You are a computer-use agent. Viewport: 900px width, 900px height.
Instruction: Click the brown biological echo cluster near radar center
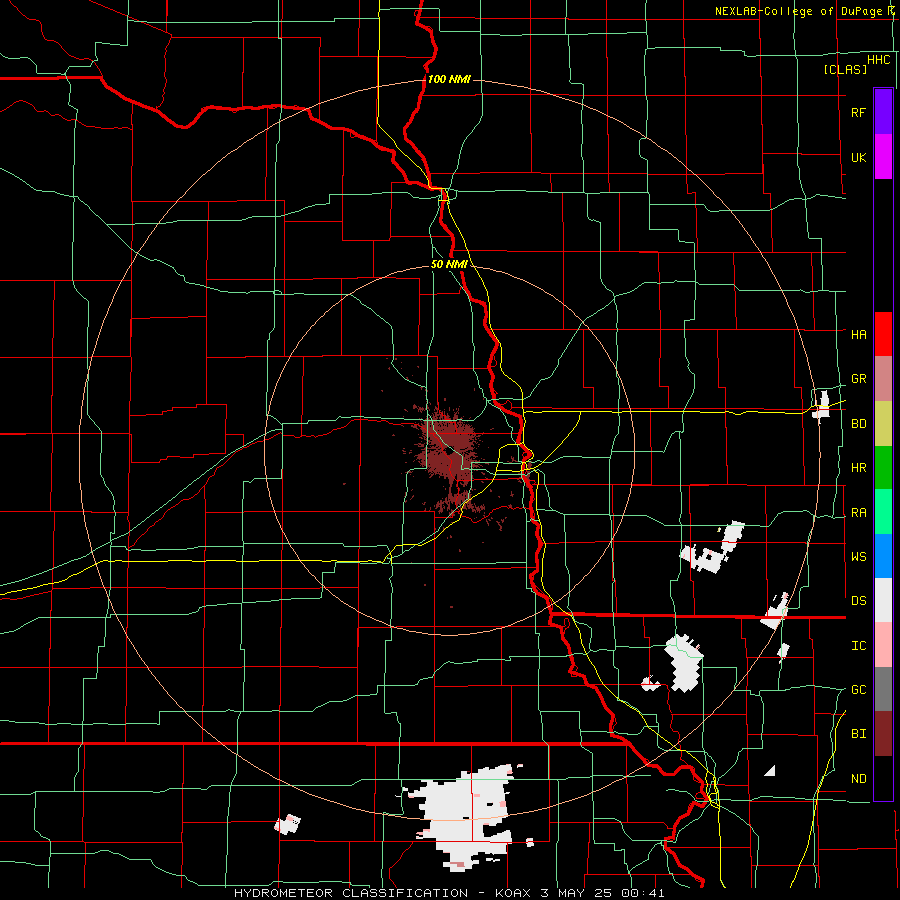point(451,453)
